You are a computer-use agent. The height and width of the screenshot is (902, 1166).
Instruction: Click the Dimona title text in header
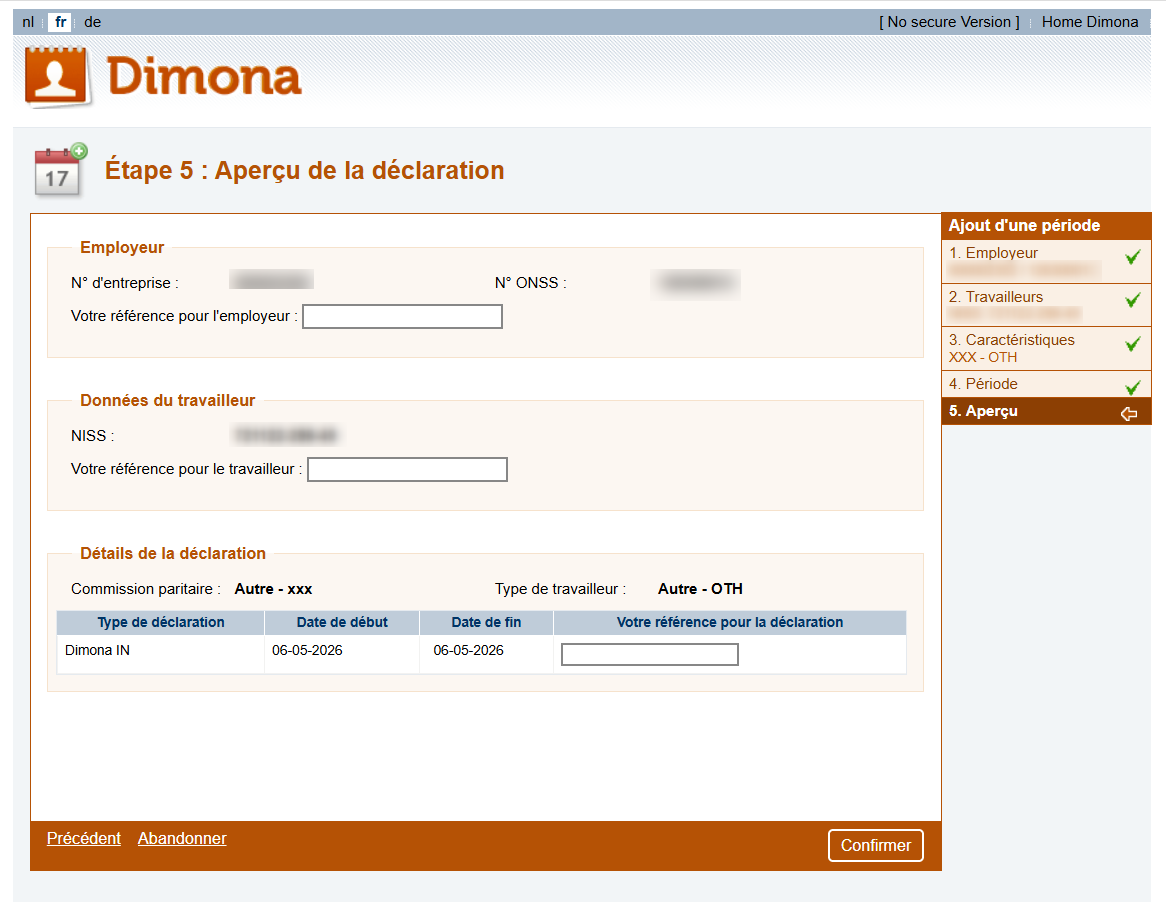coord(204,76)
